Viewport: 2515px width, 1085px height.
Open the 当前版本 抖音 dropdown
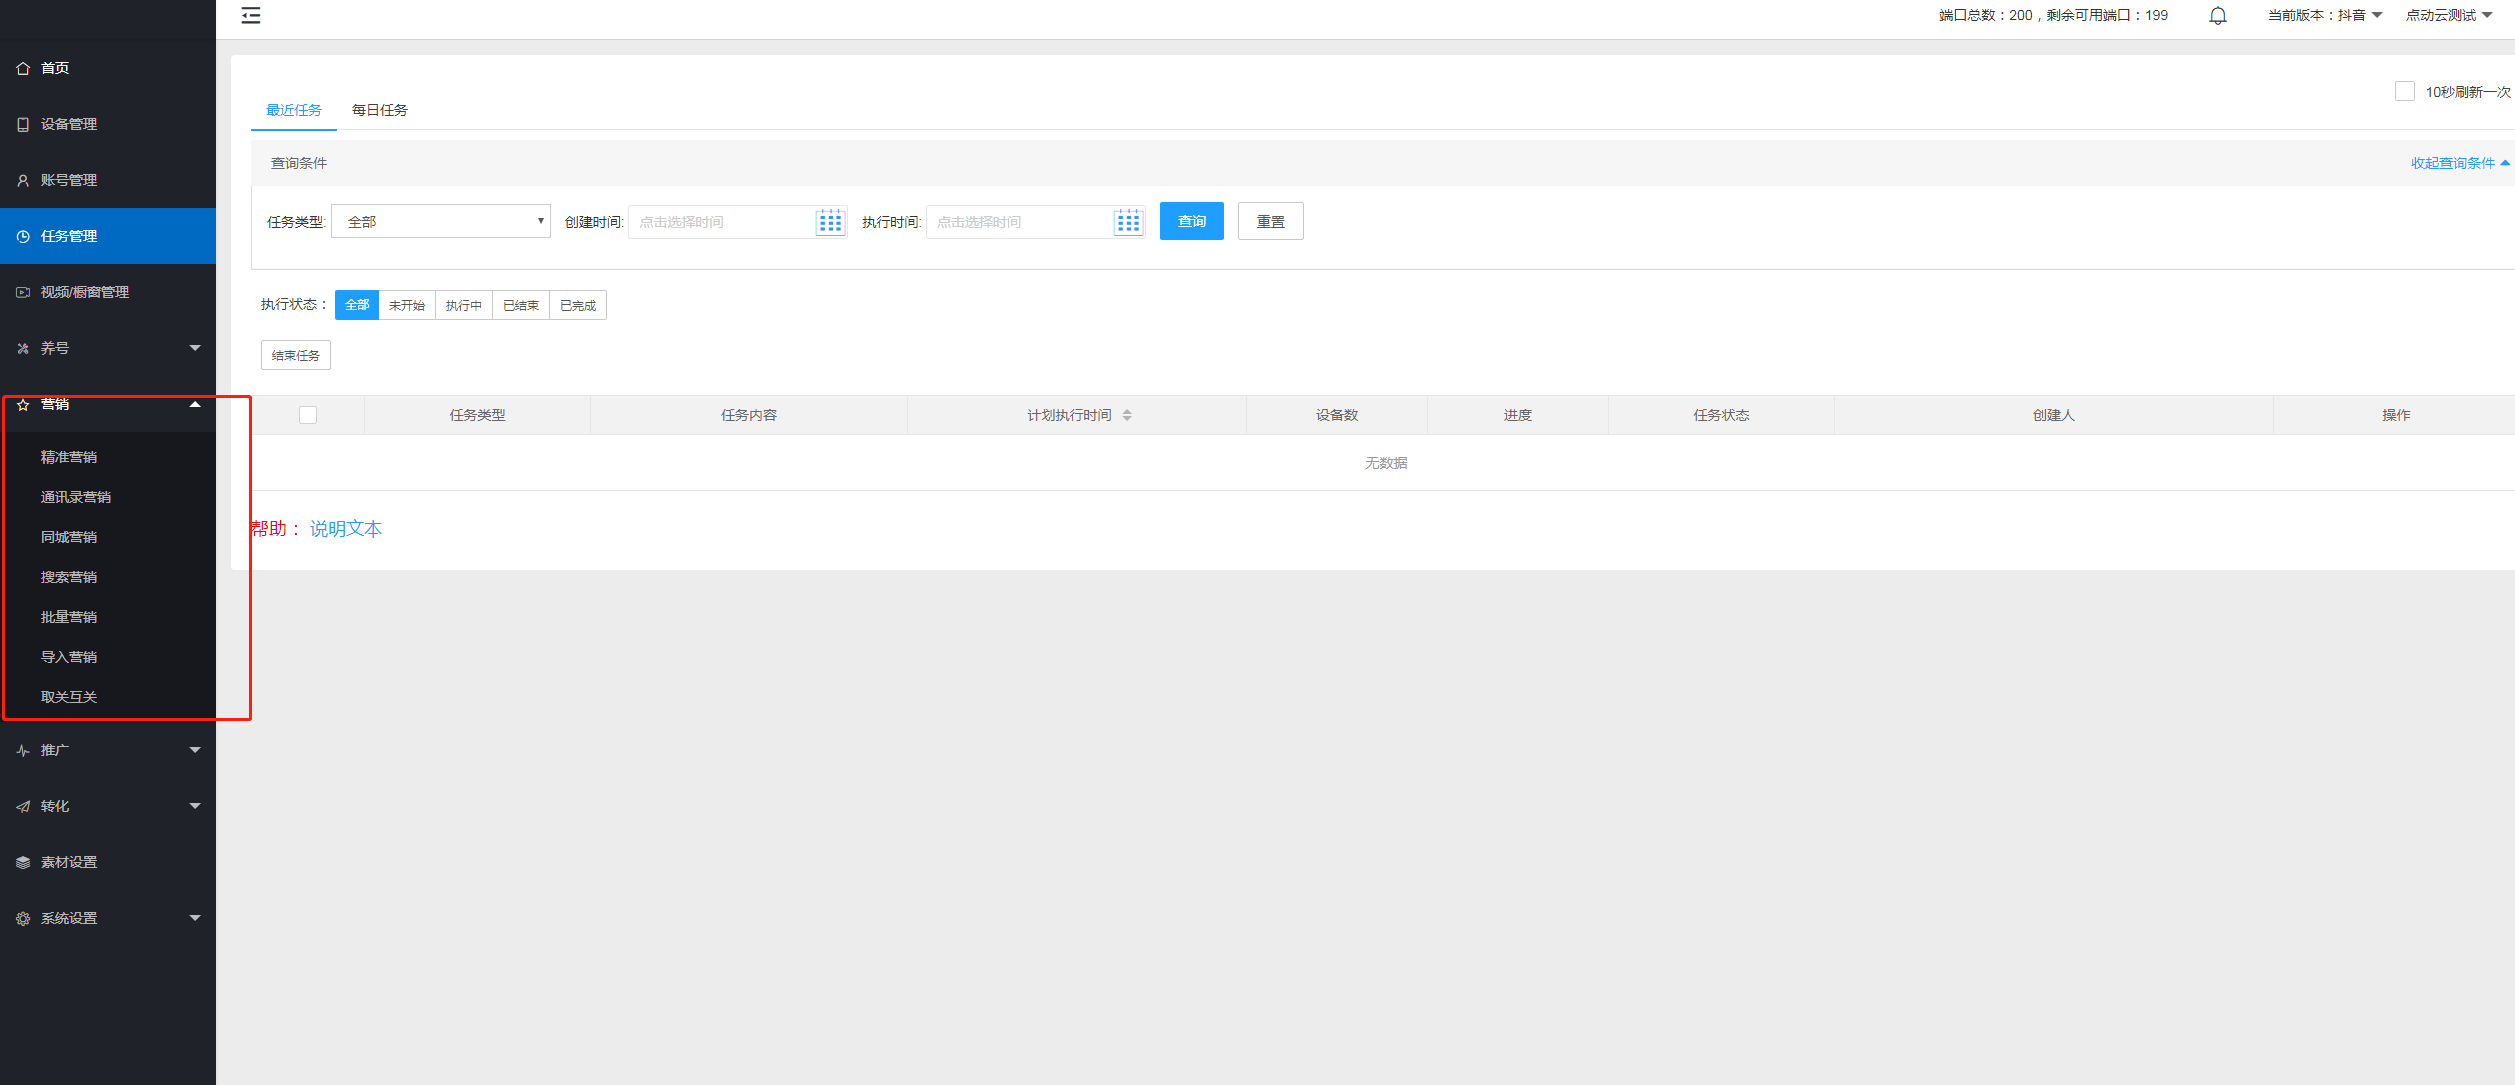coord(2324,15)
